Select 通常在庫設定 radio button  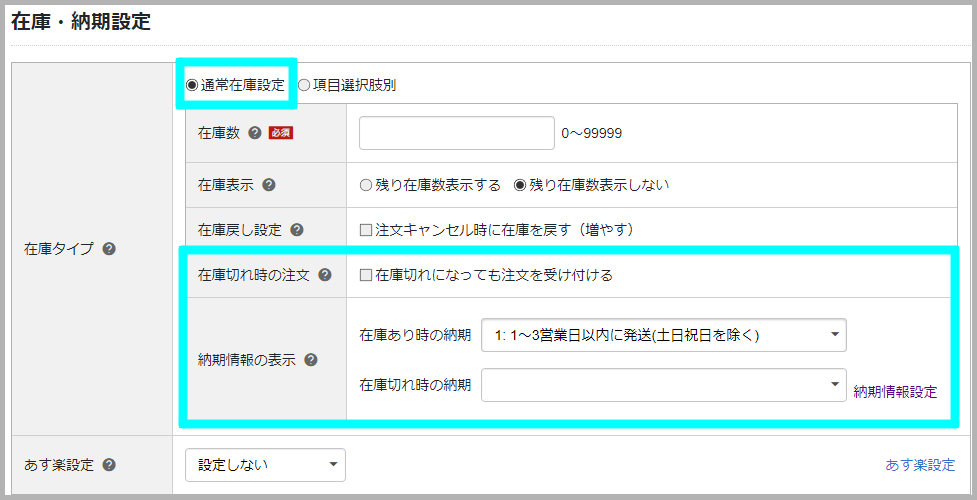pyautogui.click(x=192, y=85)
